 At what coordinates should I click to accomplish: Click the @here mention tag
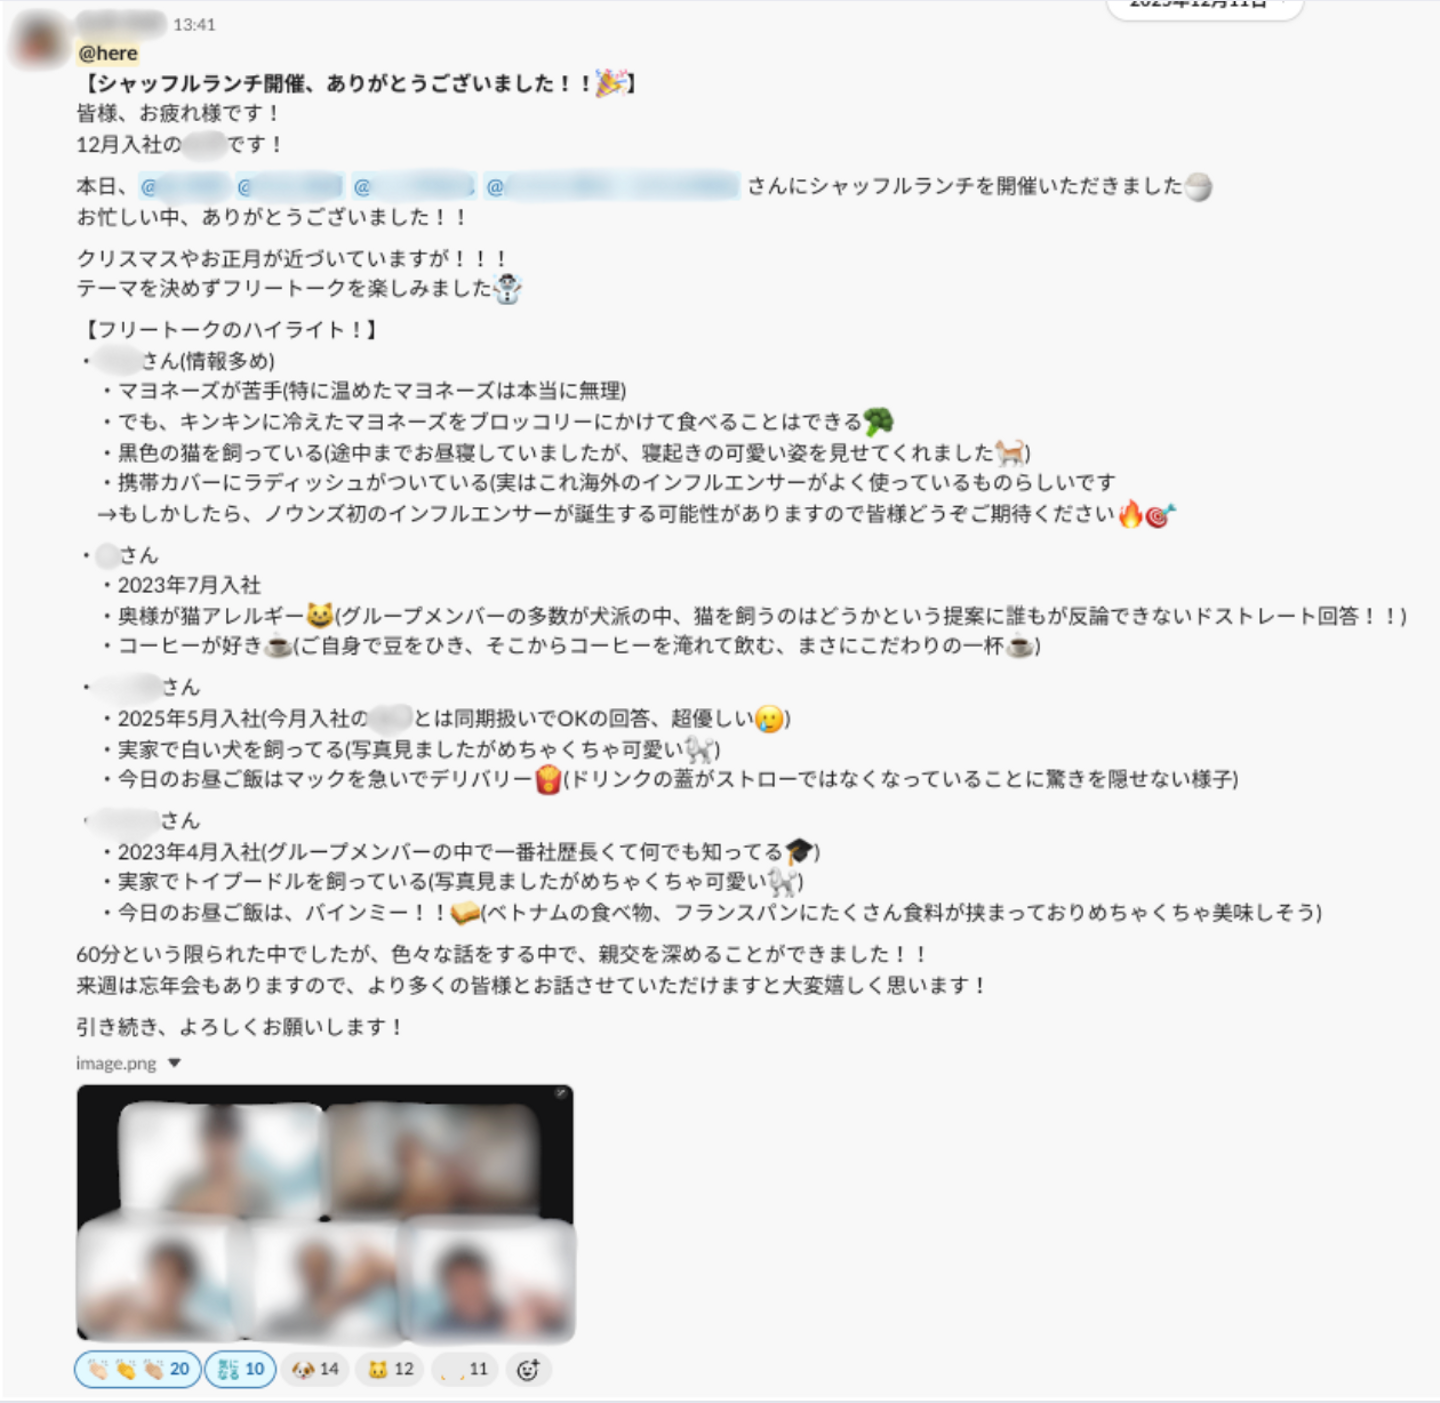coord(108,53)
